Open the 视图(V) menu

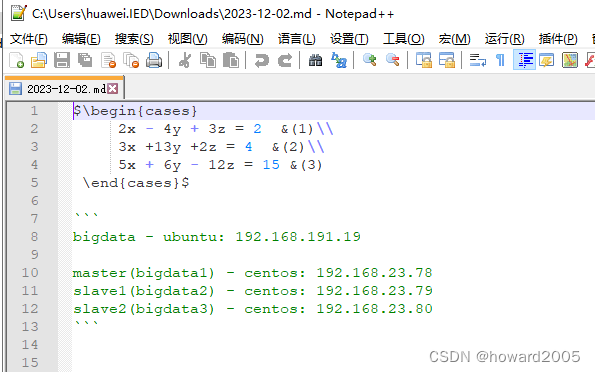(187, 39)
